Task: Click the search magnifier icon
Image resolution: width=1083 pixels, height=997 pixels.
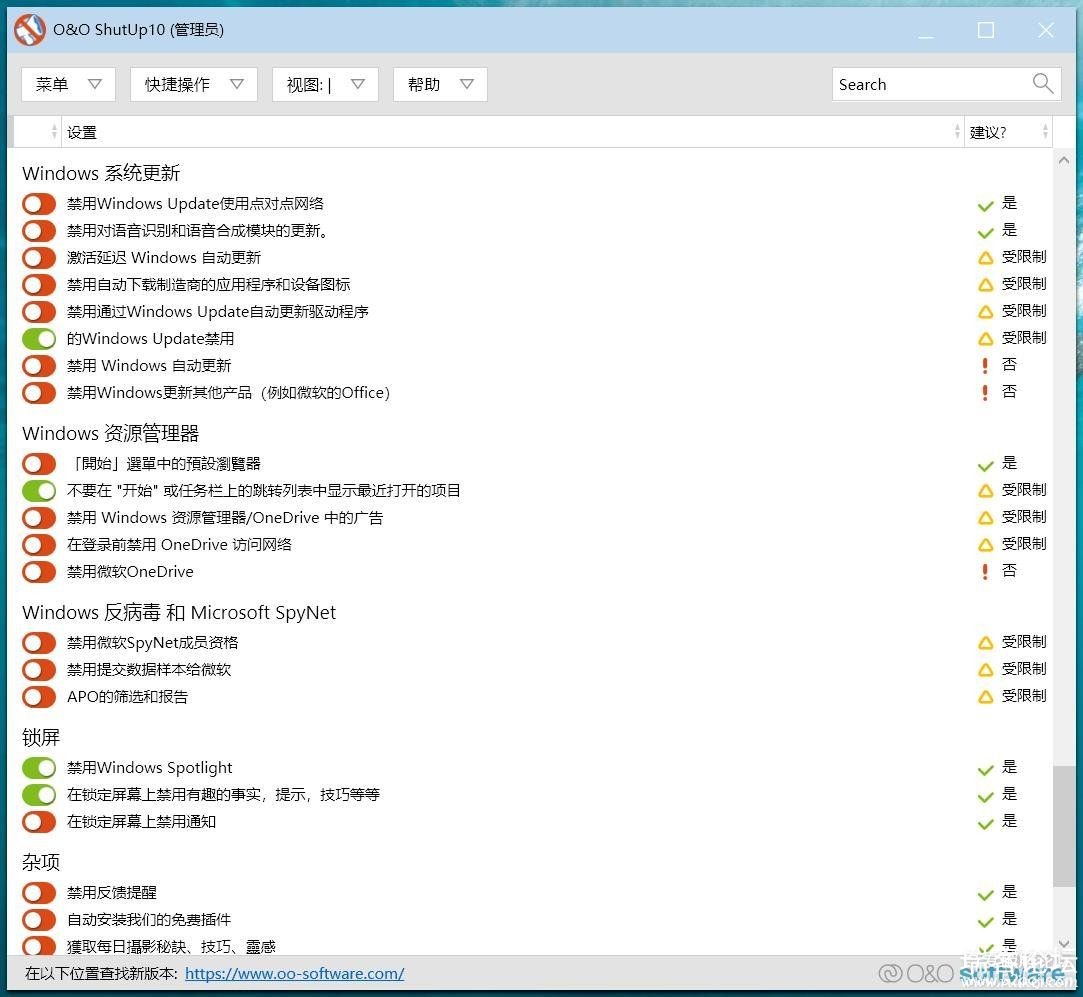Action: point(1042,84)
